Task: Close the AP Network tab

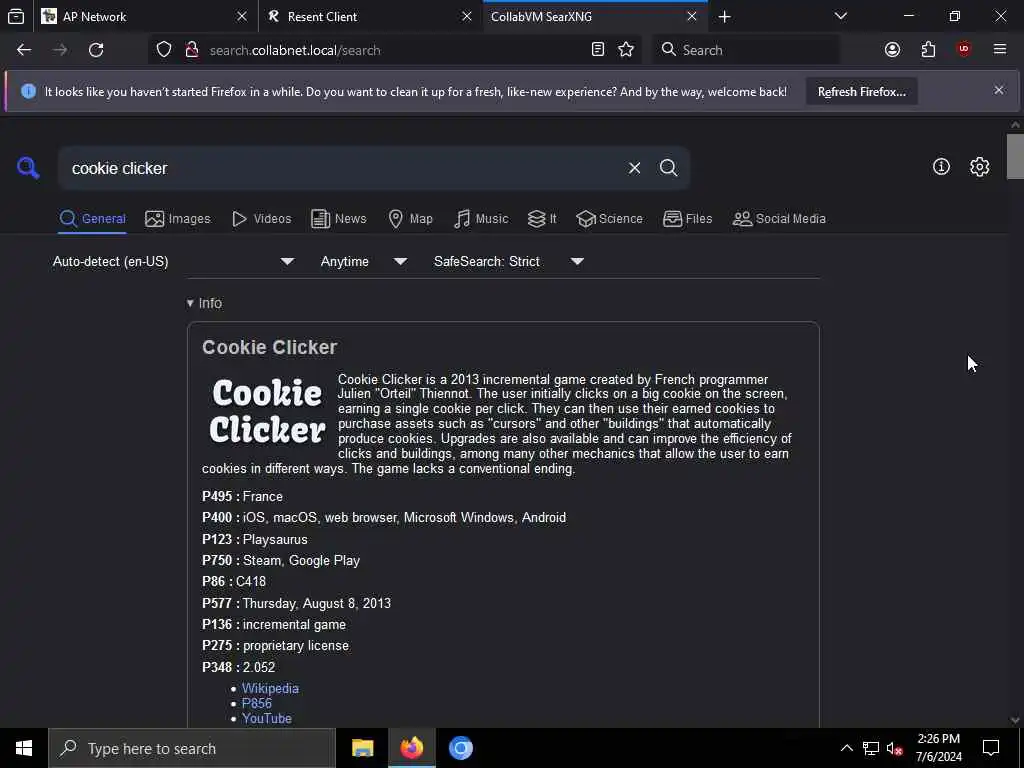Action: [x=242, y=16]
